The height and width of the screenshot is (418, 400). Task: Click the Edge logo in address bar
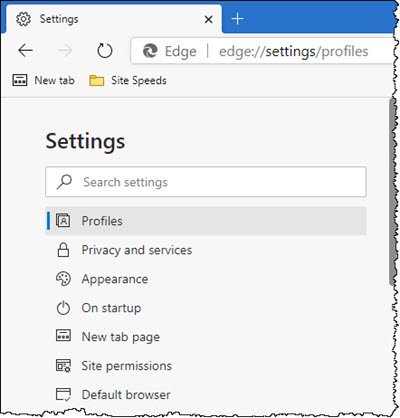[150, 51]
